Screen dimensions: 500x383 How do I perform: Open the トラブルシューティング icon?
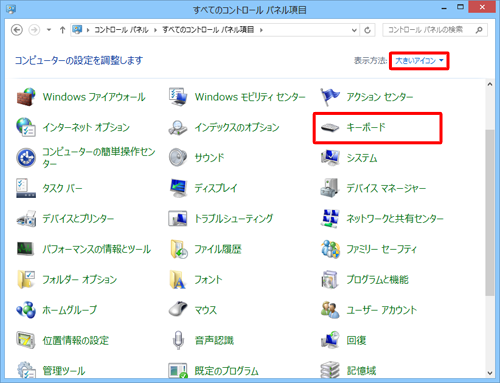178,219
